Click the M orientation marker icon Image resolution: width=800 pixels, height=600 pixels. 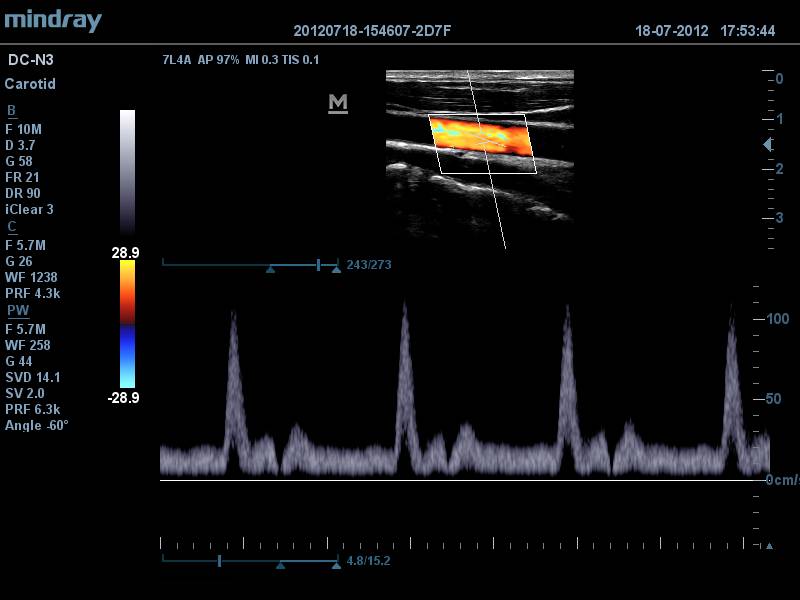coord(338,103)
